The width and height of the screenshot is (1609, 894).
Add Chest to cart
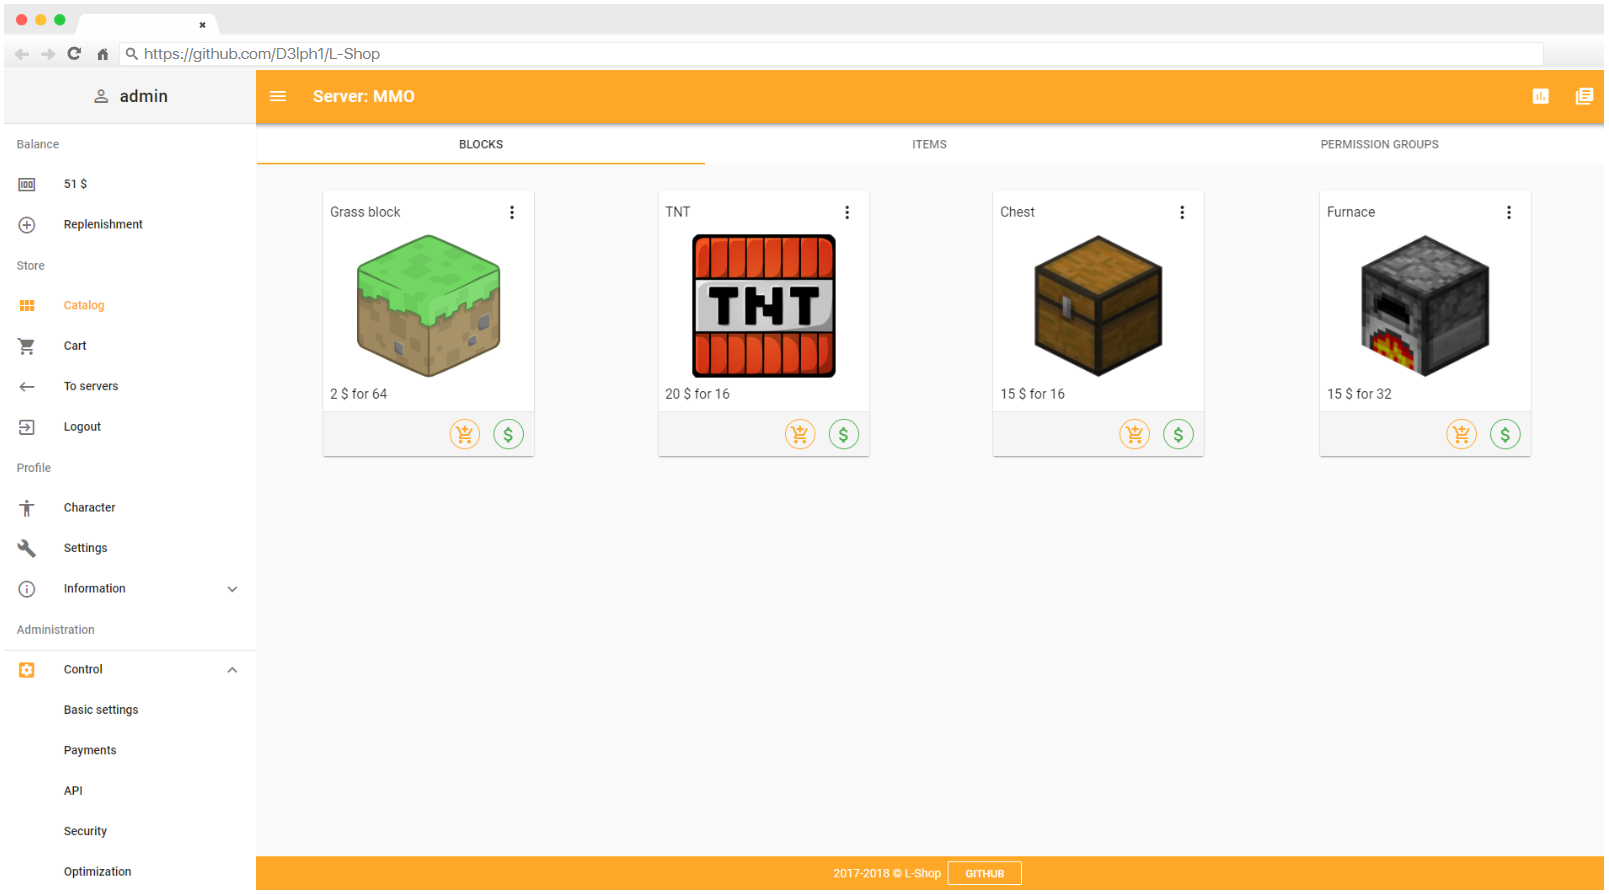coord(1135,435)
